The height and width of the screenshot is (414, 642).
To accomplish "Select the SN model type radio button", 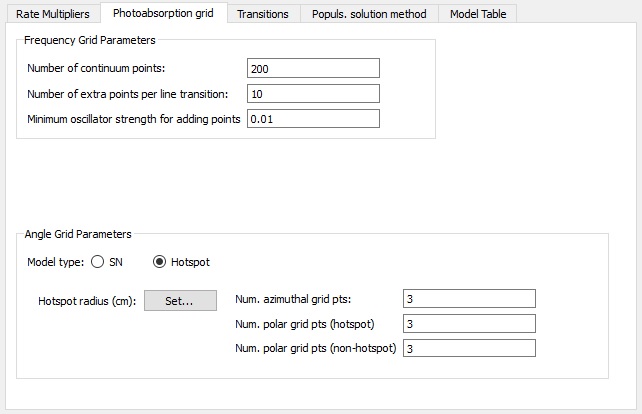I will tap(97, 262).
